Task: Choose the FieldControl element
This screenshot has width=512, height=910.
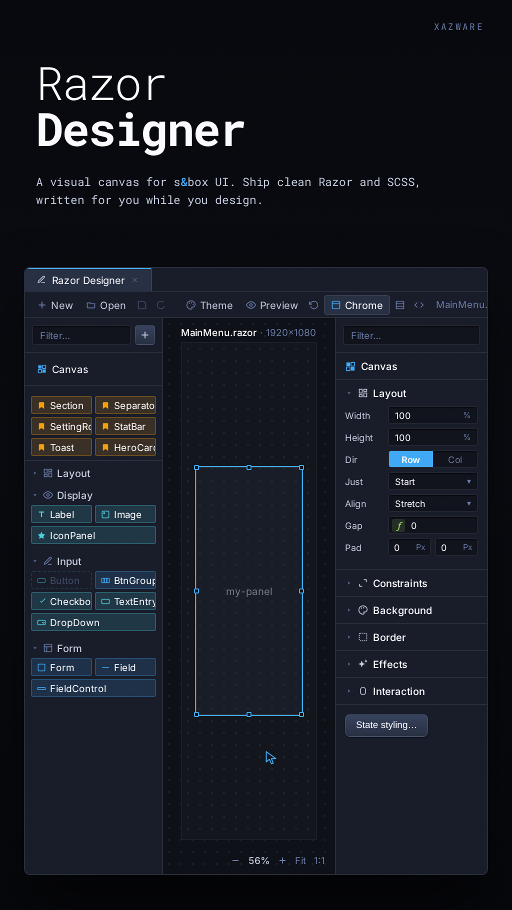Action: click(93, 688)
